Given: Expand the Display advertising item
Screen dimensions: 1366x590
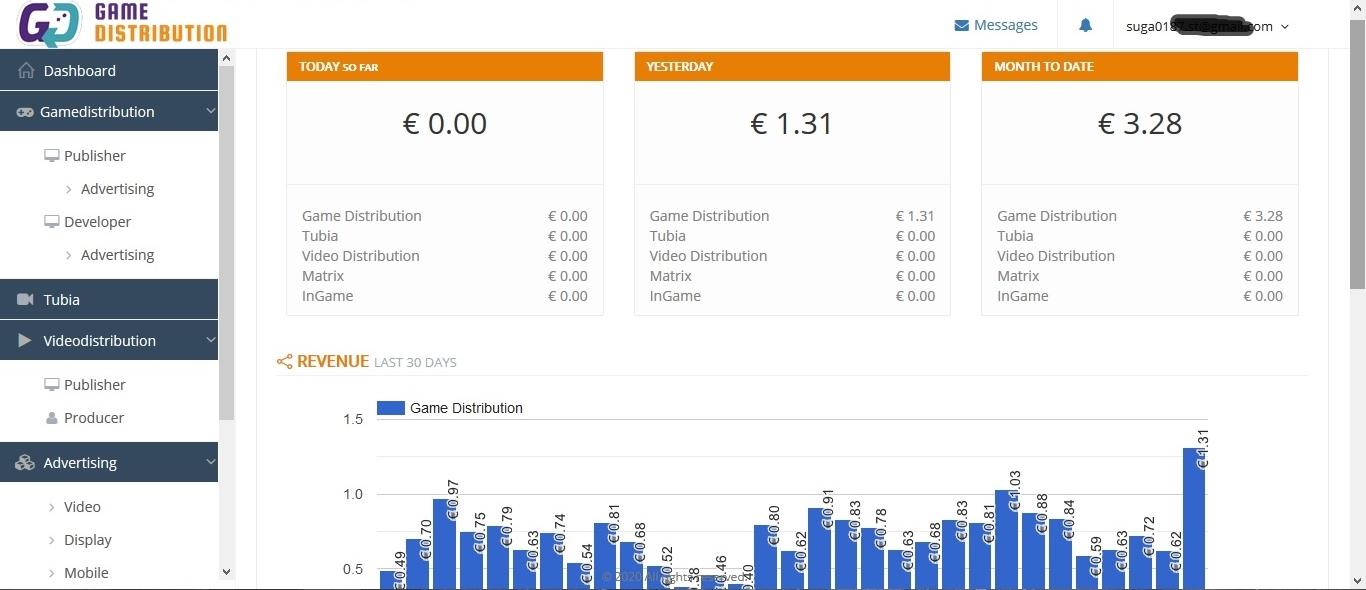Looking at the screenshot, I should point(88,540).
